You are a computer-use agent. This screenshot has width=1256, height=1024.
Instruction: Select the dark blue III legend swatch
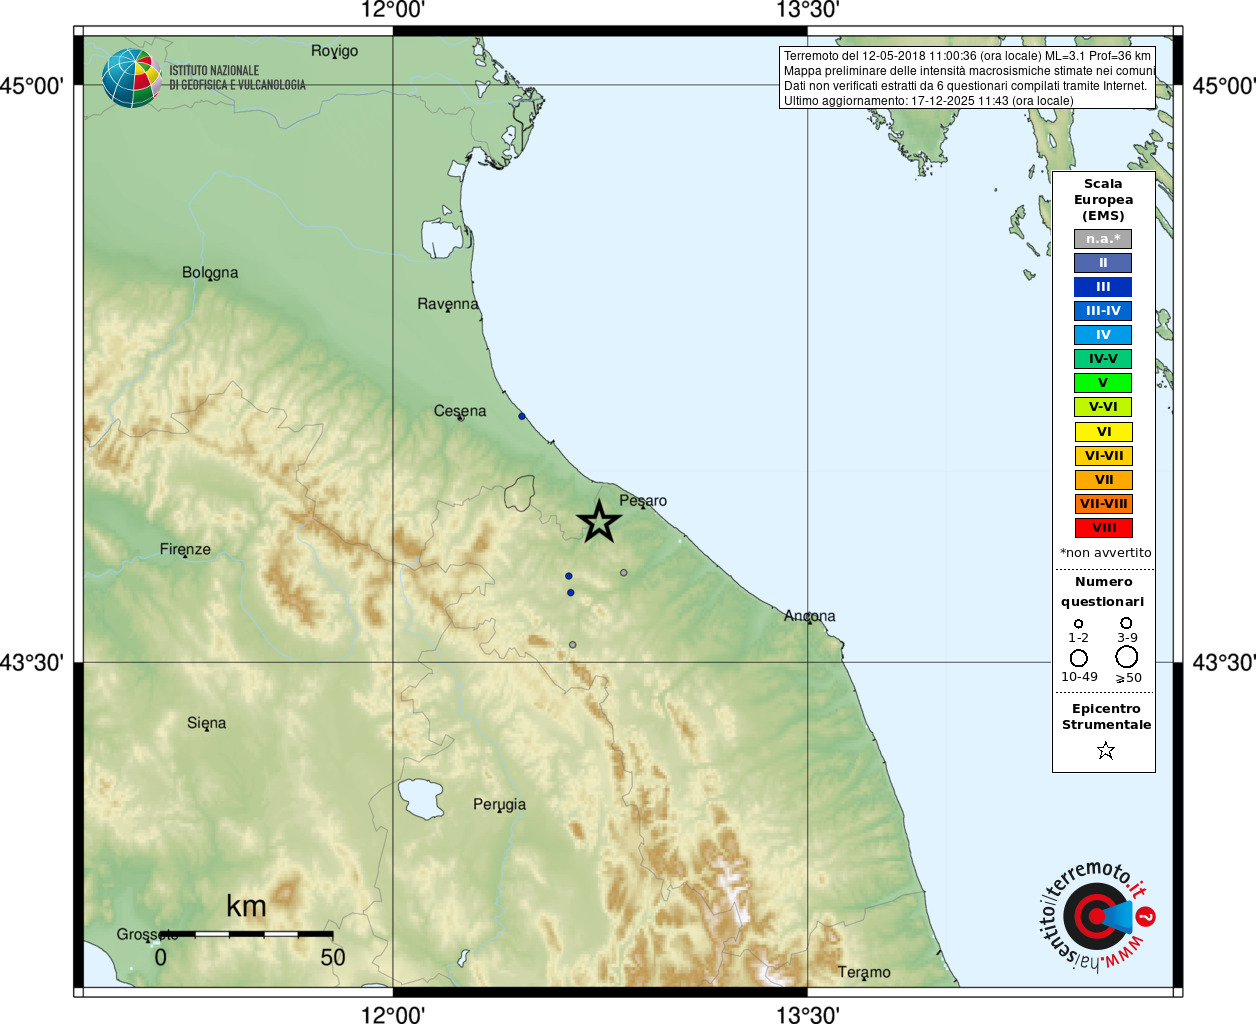click(x=1103, y=287)
